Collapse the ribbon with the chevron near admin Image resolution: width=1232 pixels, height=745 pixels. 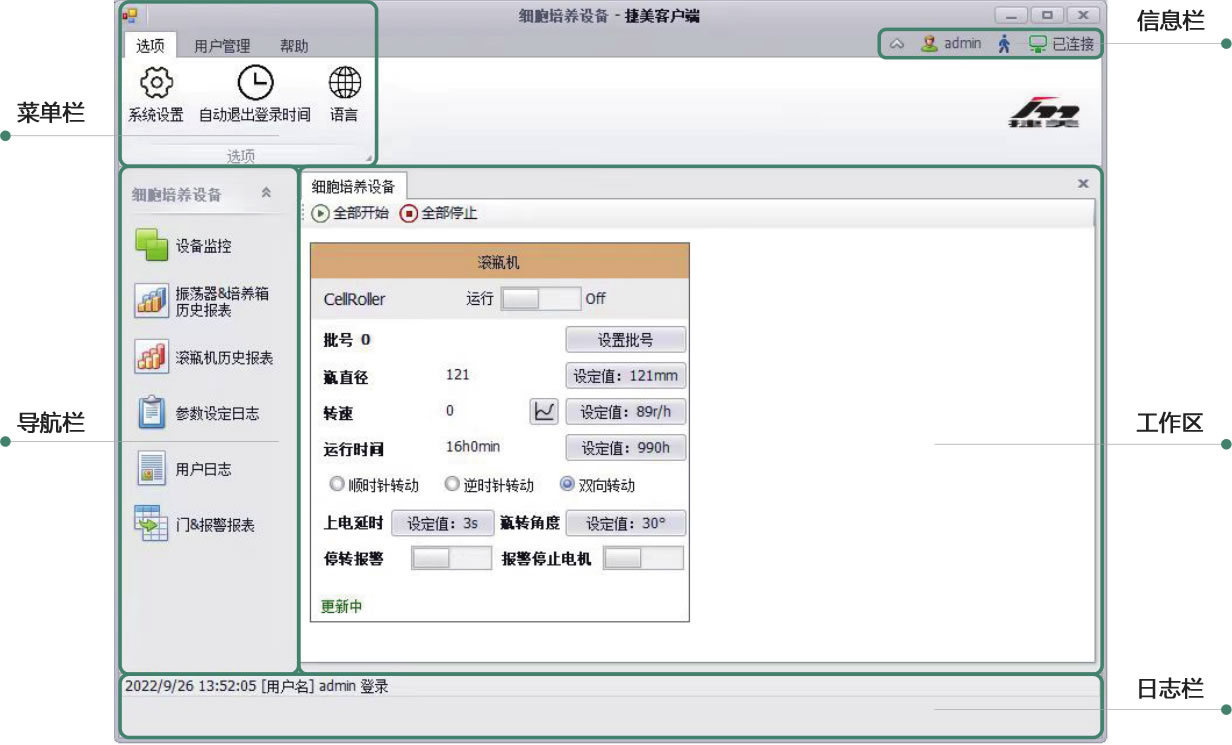point(897,44)
